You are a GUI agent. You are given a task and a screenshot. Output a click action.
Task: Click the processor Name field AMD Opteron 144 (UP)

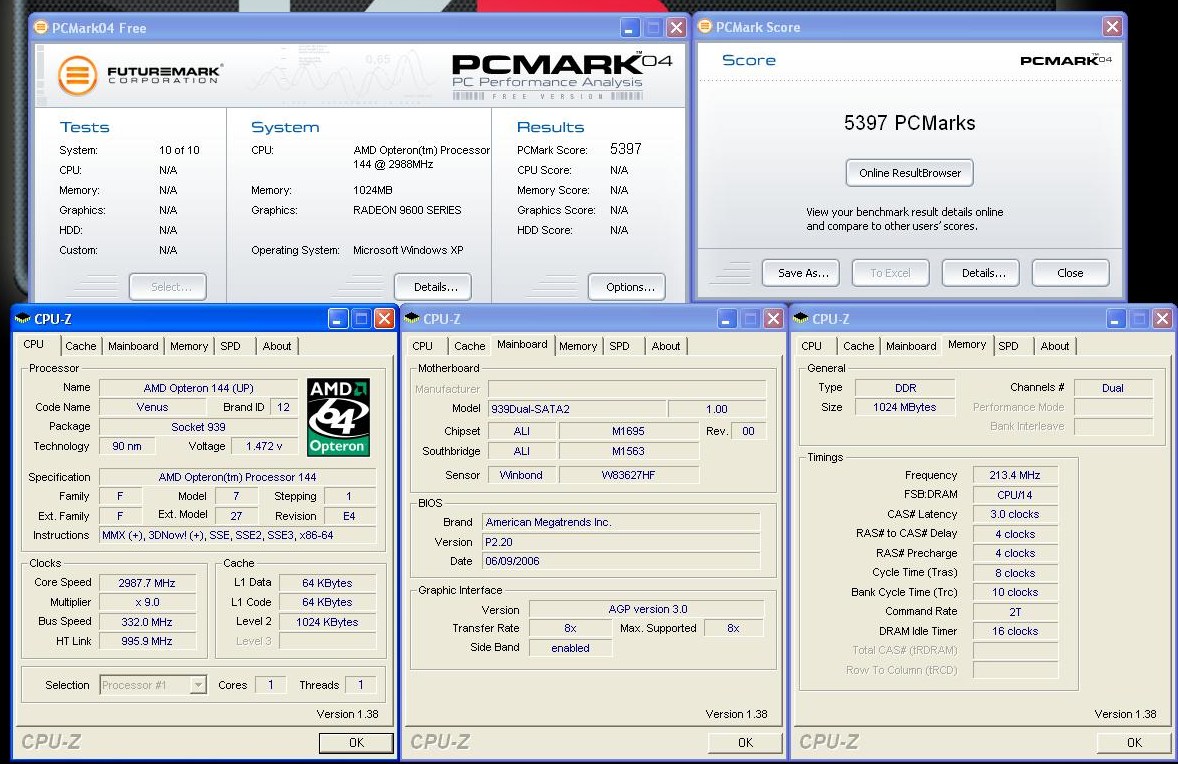pos(198,388)
